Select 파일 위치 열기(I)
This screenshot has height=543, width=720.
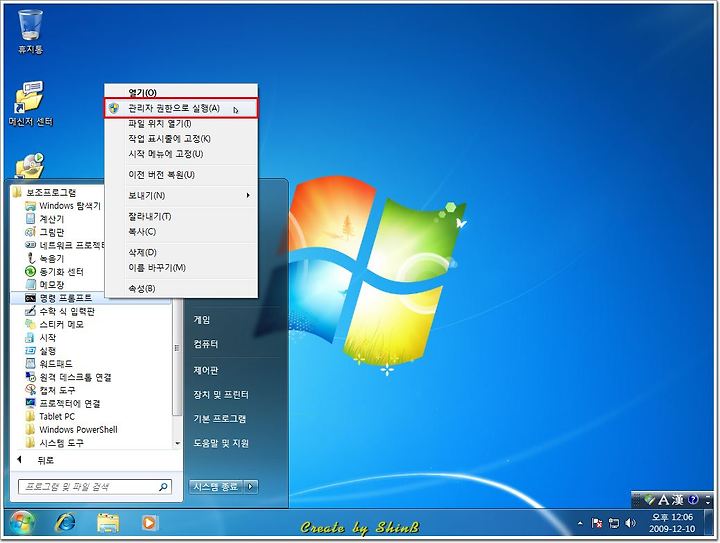(x=181, y=123)
